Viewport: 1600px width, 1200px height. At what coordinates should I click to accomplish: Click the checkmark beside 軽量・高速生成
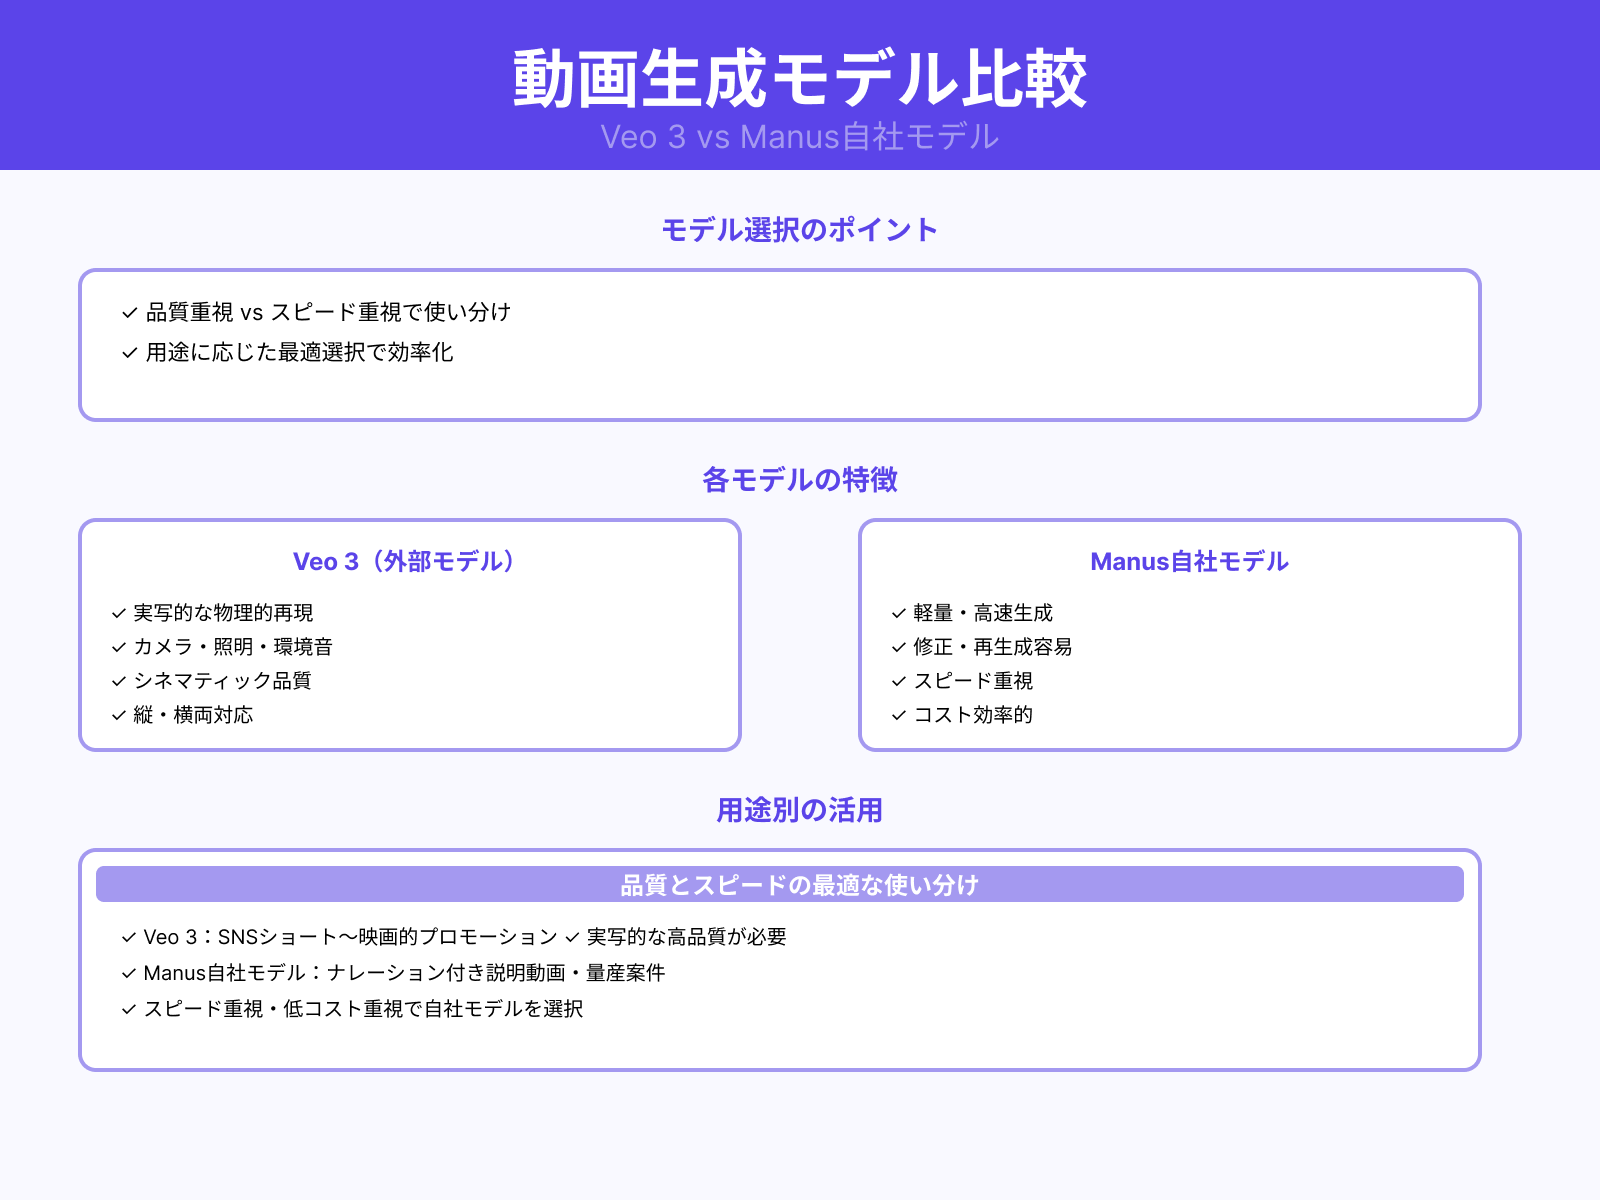(x=896, y=611)
